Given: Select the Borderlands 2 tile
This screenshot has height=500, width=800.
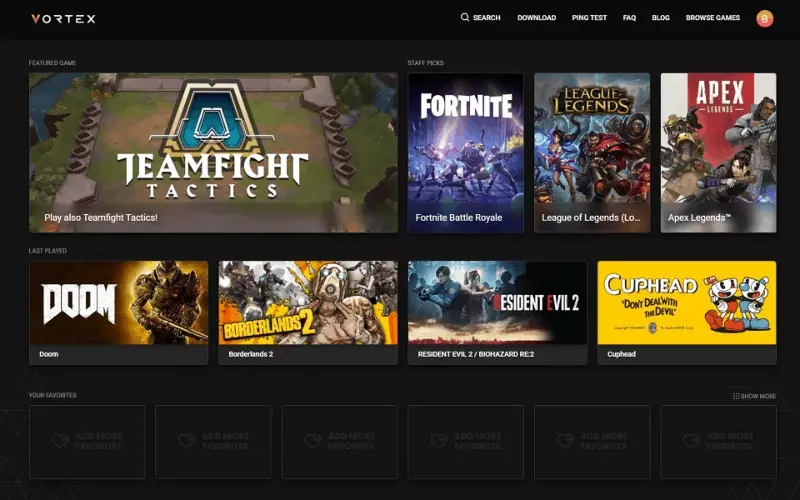Looking at the screenshot, I should pos(308,313).
